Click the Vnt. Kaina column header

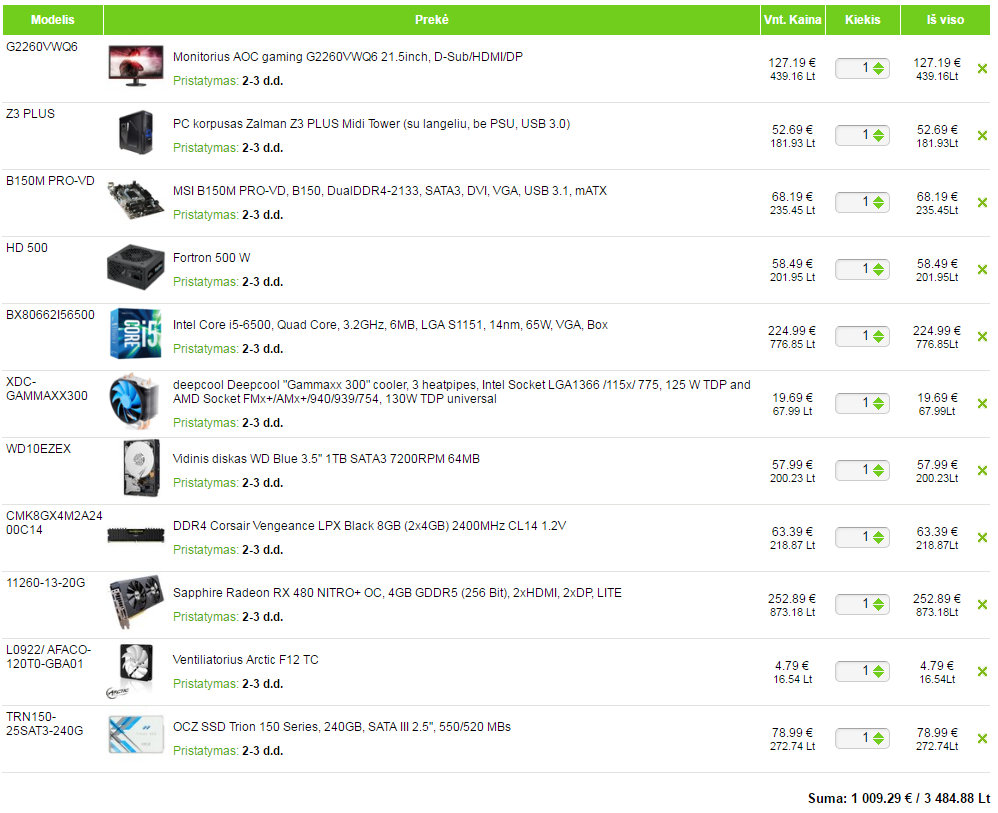pos(792,20)
